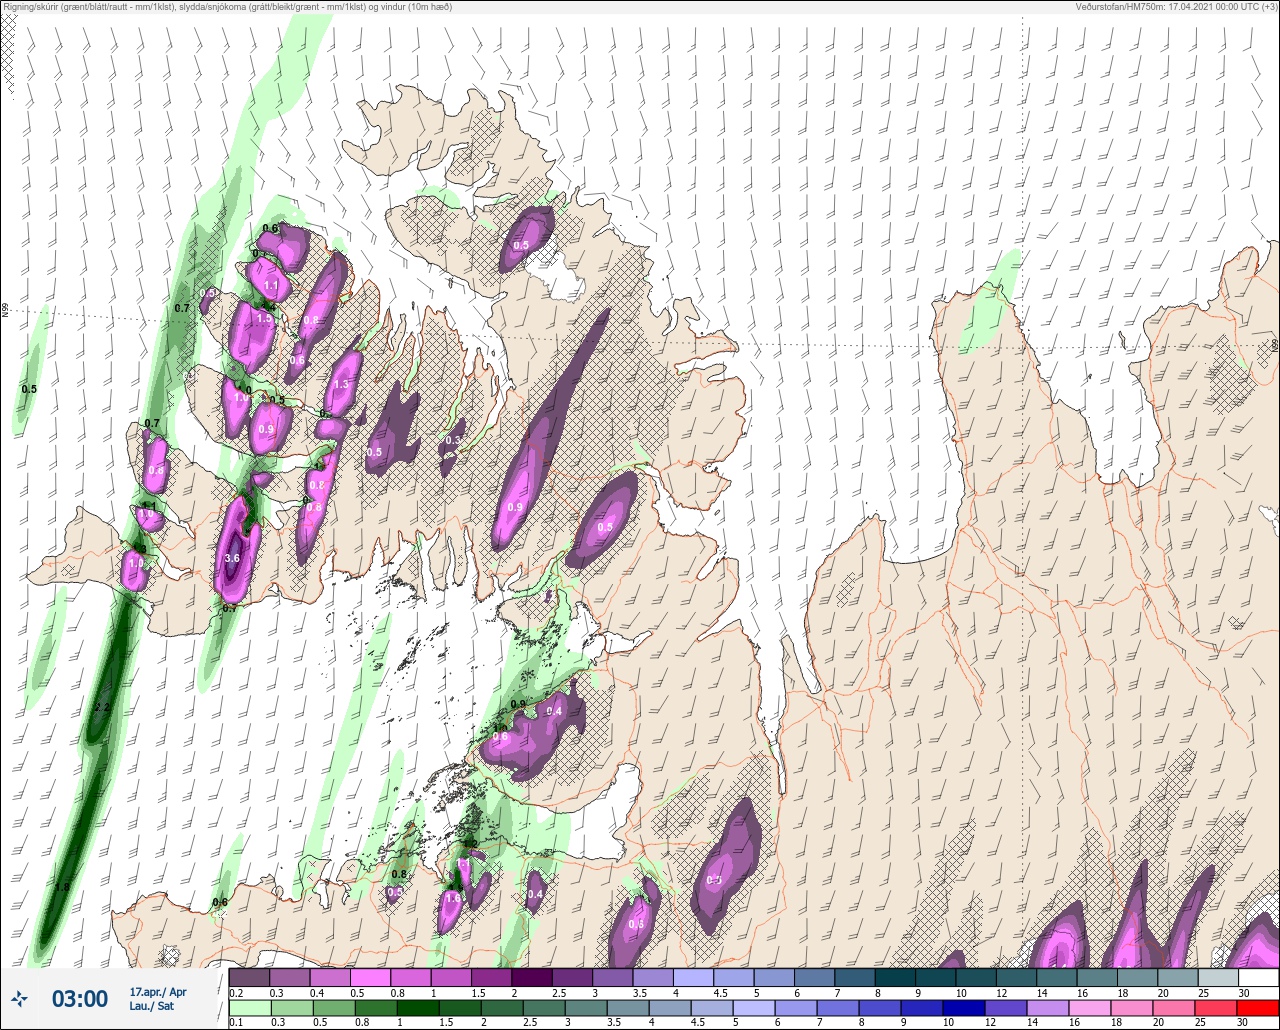Select the light gray 25 snow legend swatch
This screenshot has width=1280, height=1030.
pos(1218,977)
